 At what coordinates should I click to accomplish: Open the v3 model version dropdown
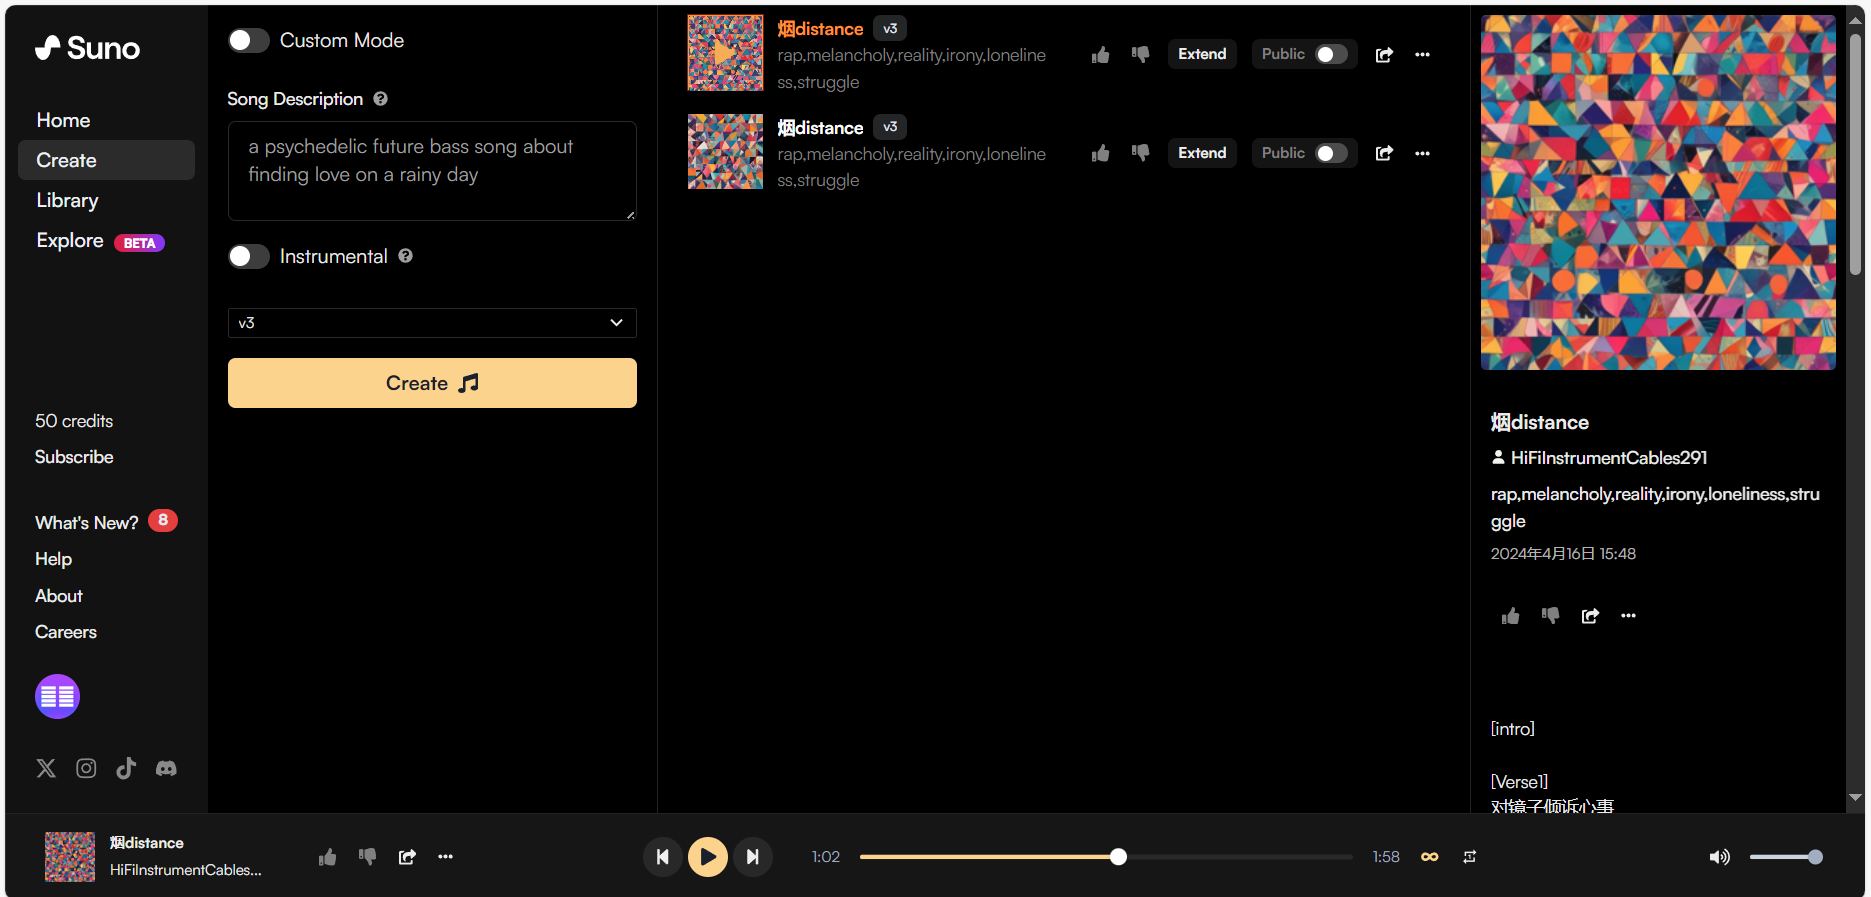click(x=432, y=323)
